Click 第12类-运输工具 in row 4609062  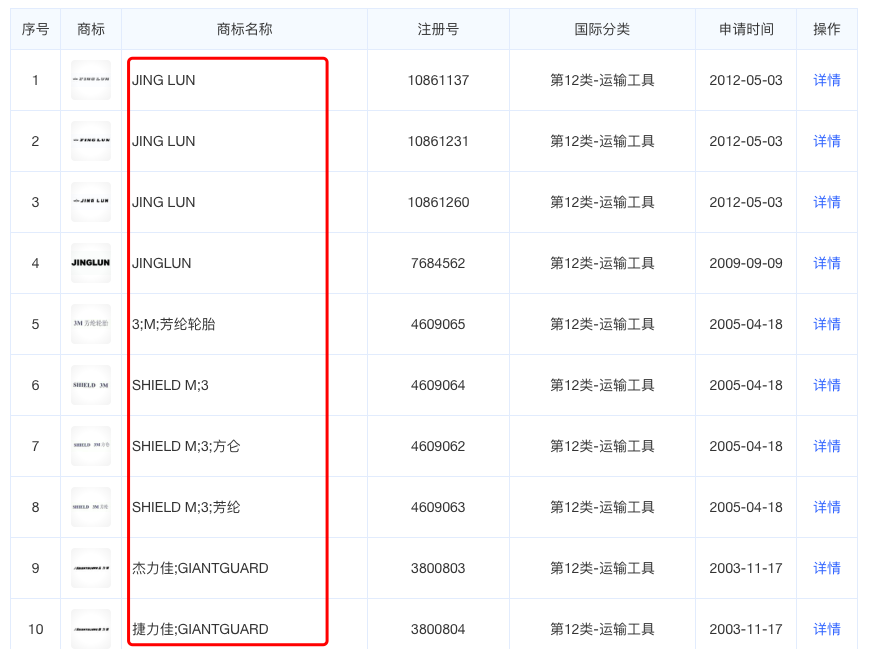click(602, 446)
